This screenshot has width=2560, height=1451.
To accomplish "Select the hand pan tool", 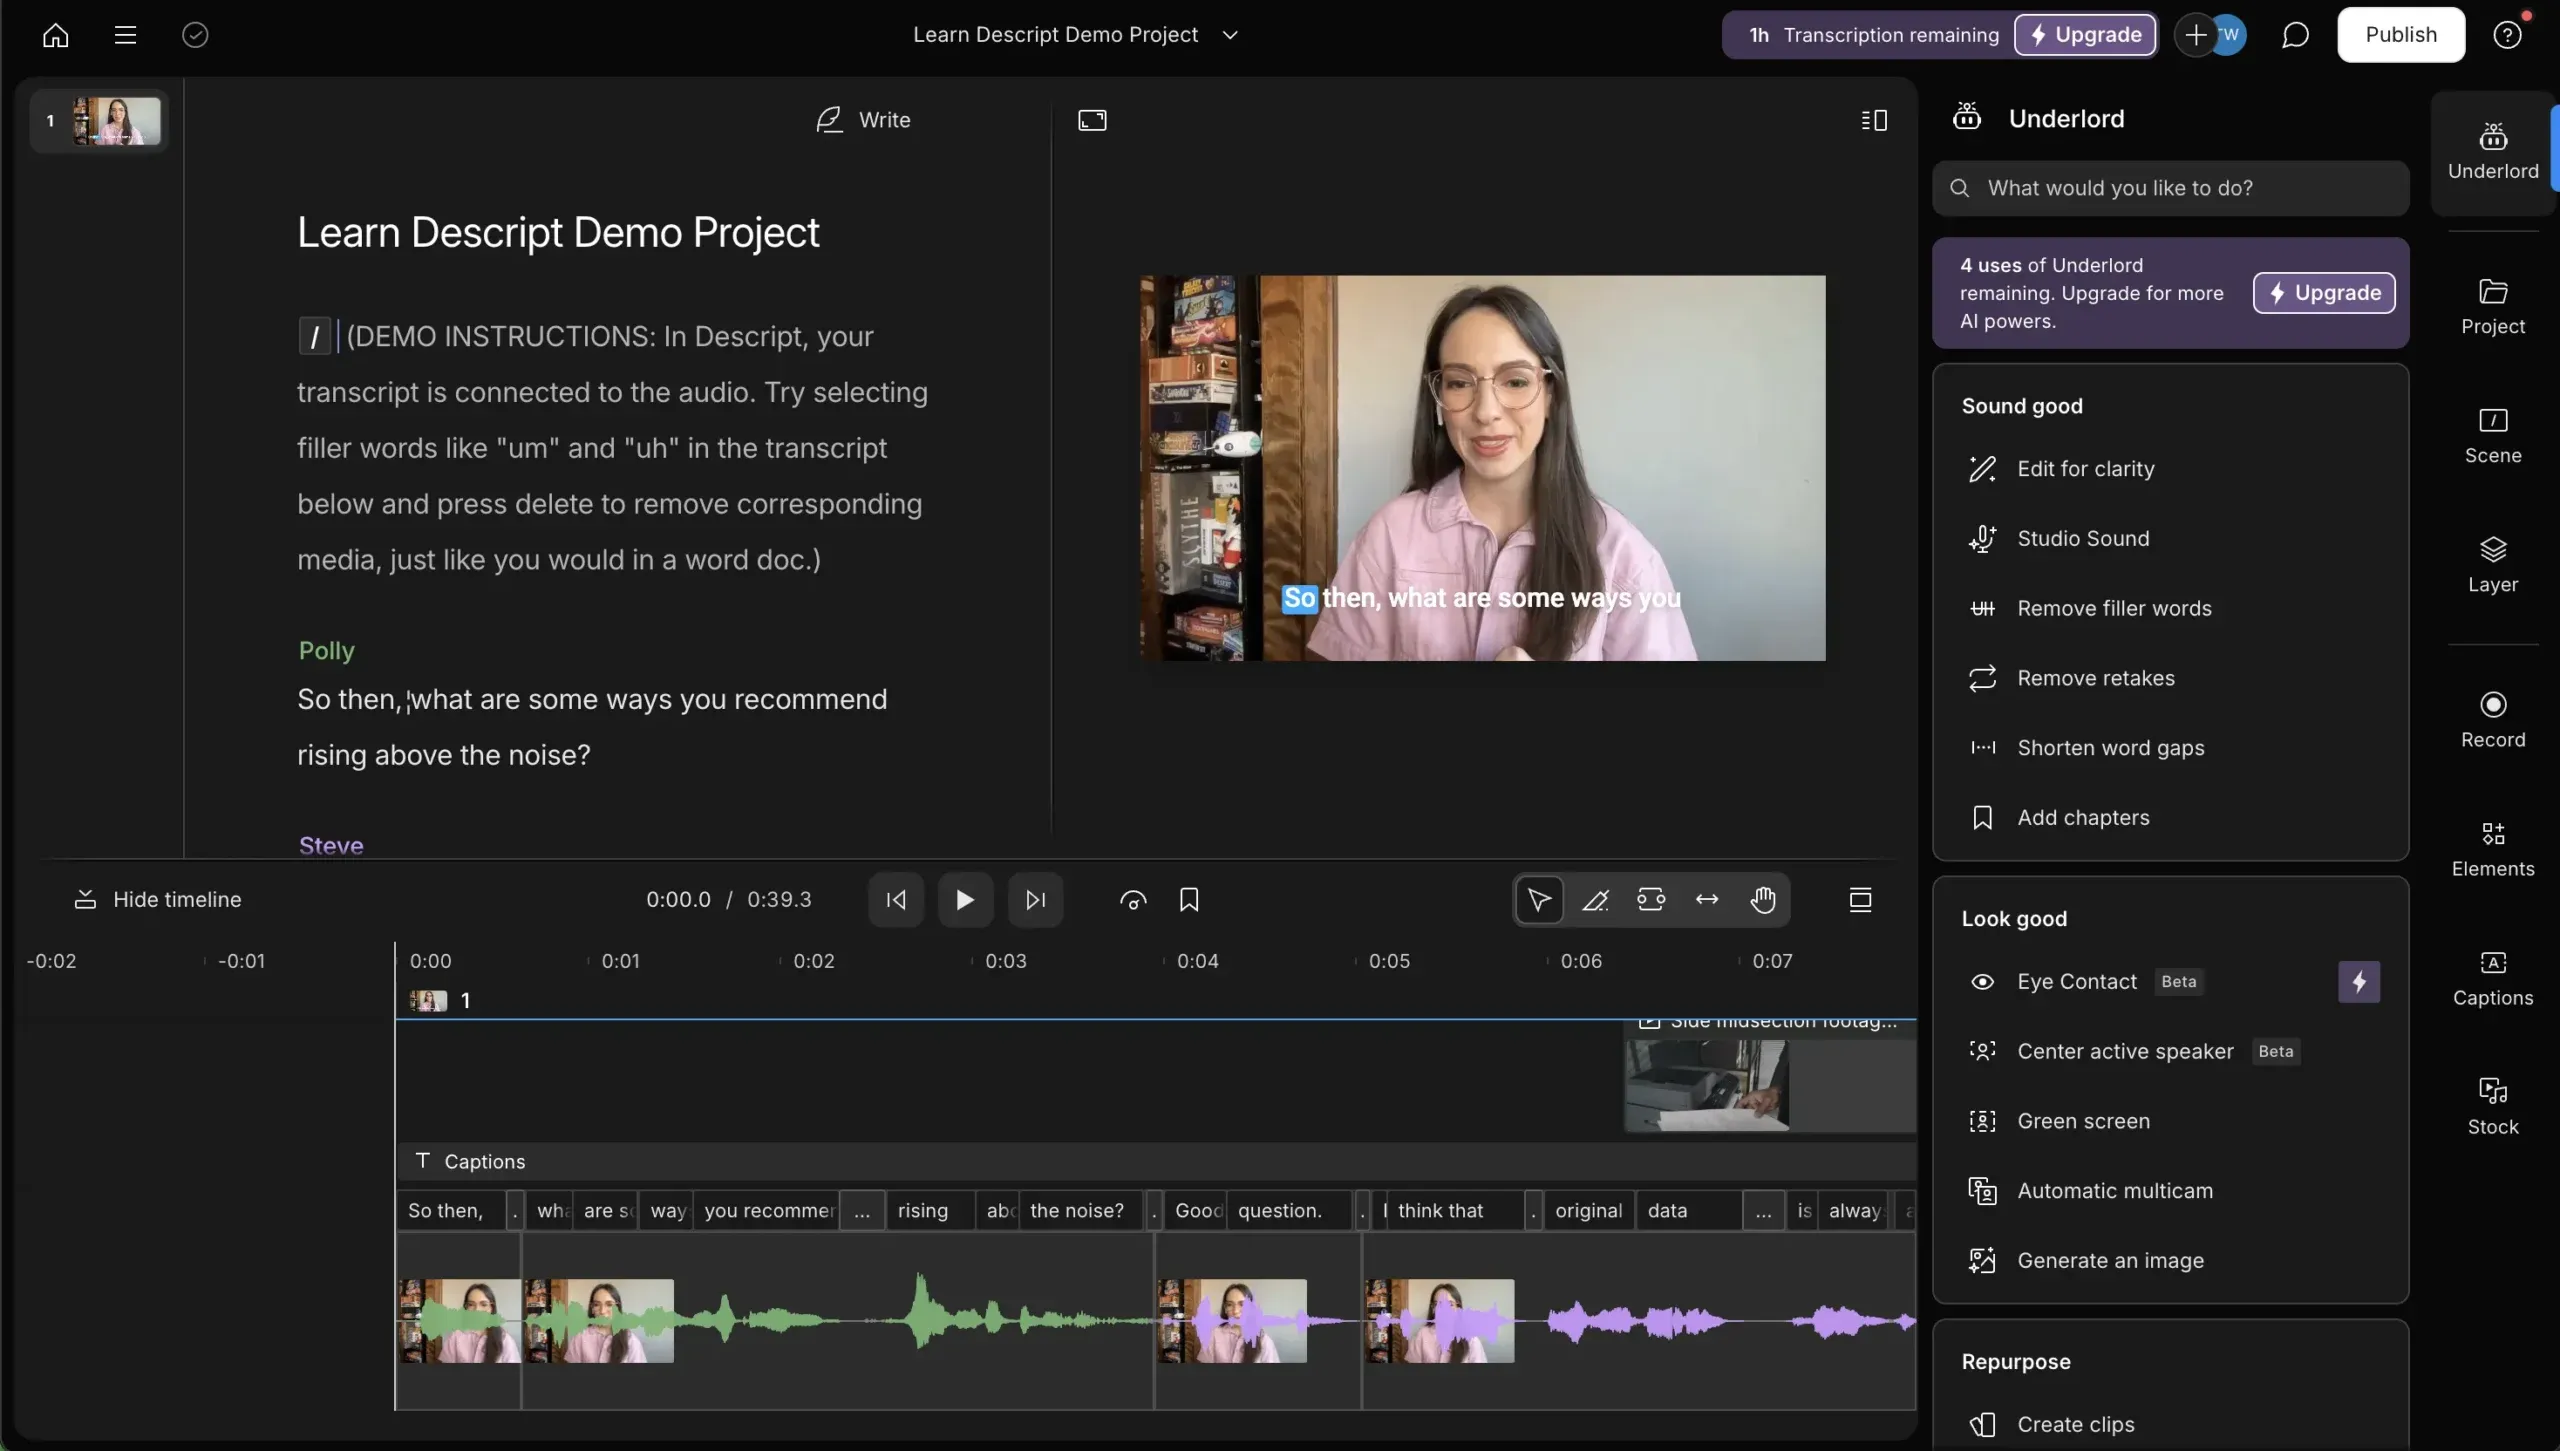I will pos(1763,900).
